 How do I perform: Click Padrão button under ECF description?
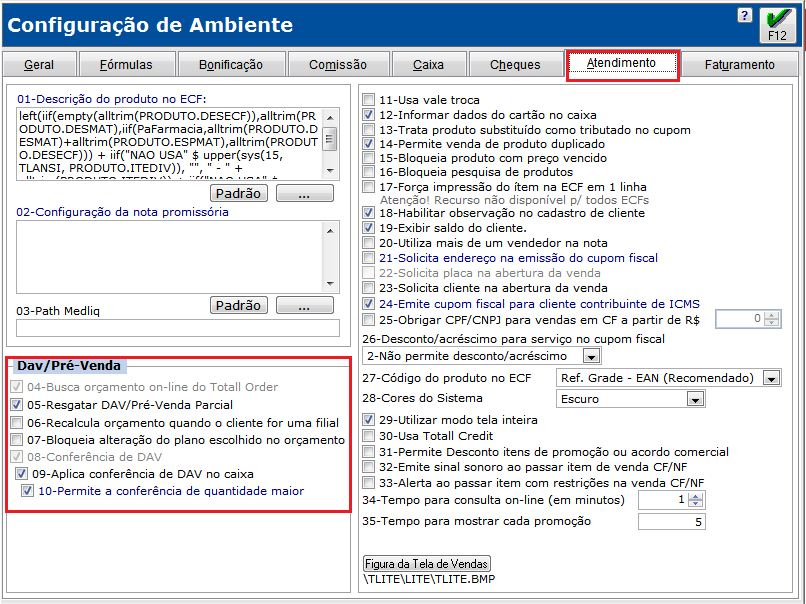pyautogui.click(x=237, y=192)
